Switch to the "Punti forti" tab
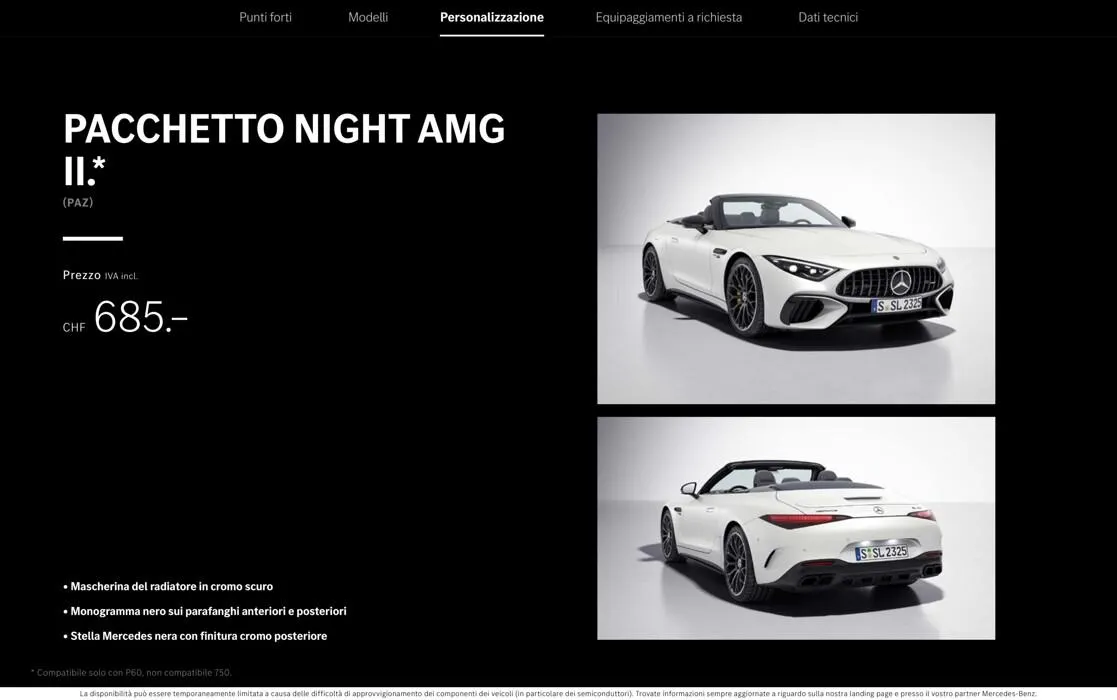 pyautogui.click(x=265, y=16)
